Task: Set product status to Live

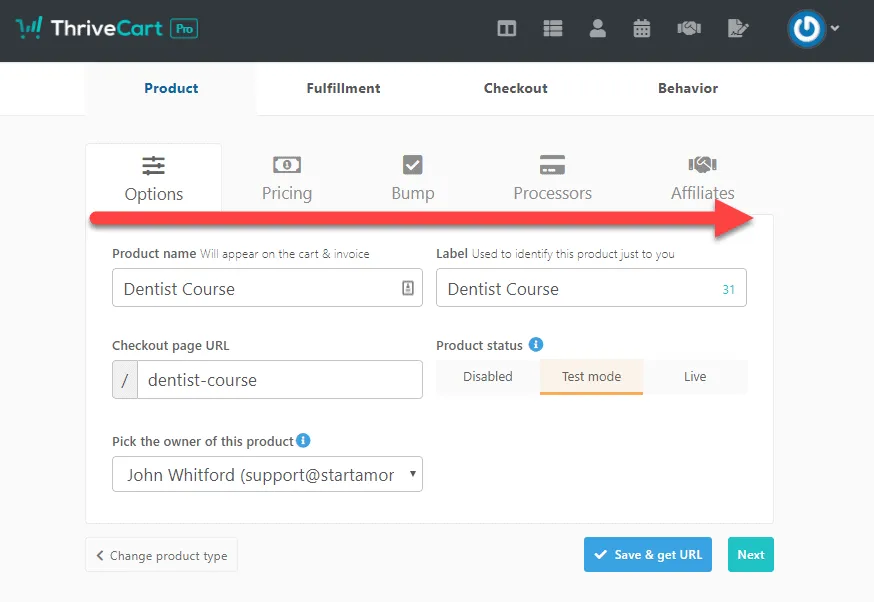Action: click(x=695, y=377)
